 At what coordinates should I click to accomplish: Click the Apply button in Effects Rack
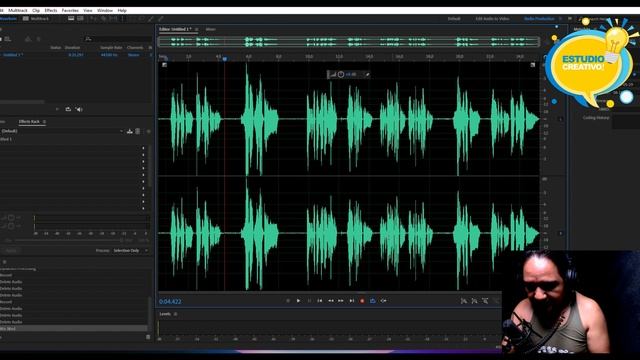pyautogui.click(x=11, y=250)
